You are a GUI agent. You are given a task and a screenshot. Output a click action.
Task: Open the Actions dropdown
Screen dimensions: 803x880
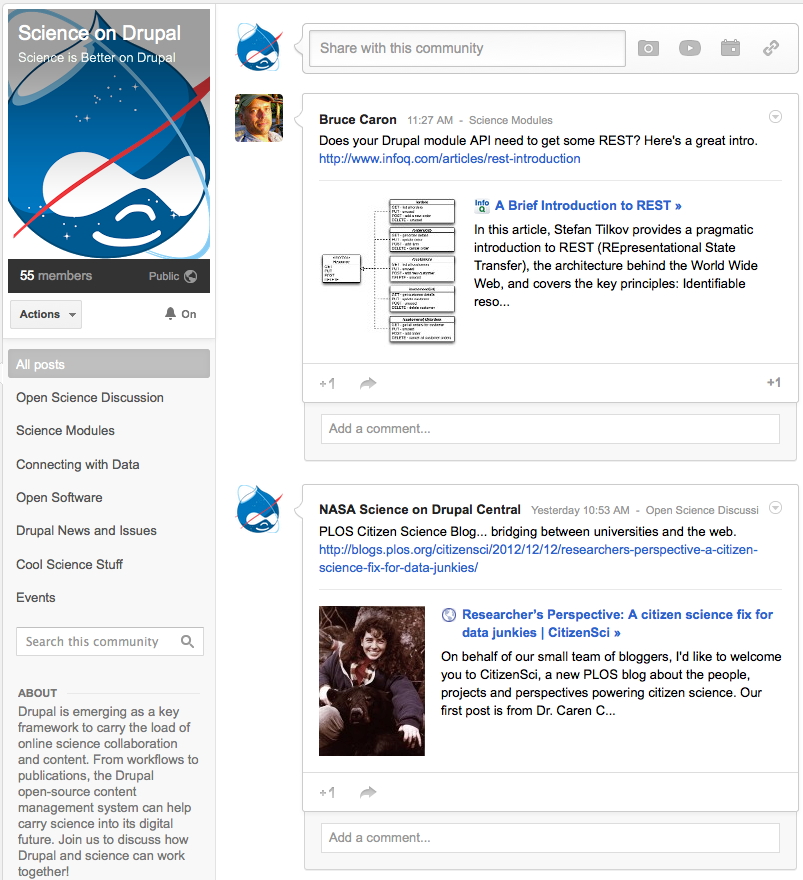45,314
